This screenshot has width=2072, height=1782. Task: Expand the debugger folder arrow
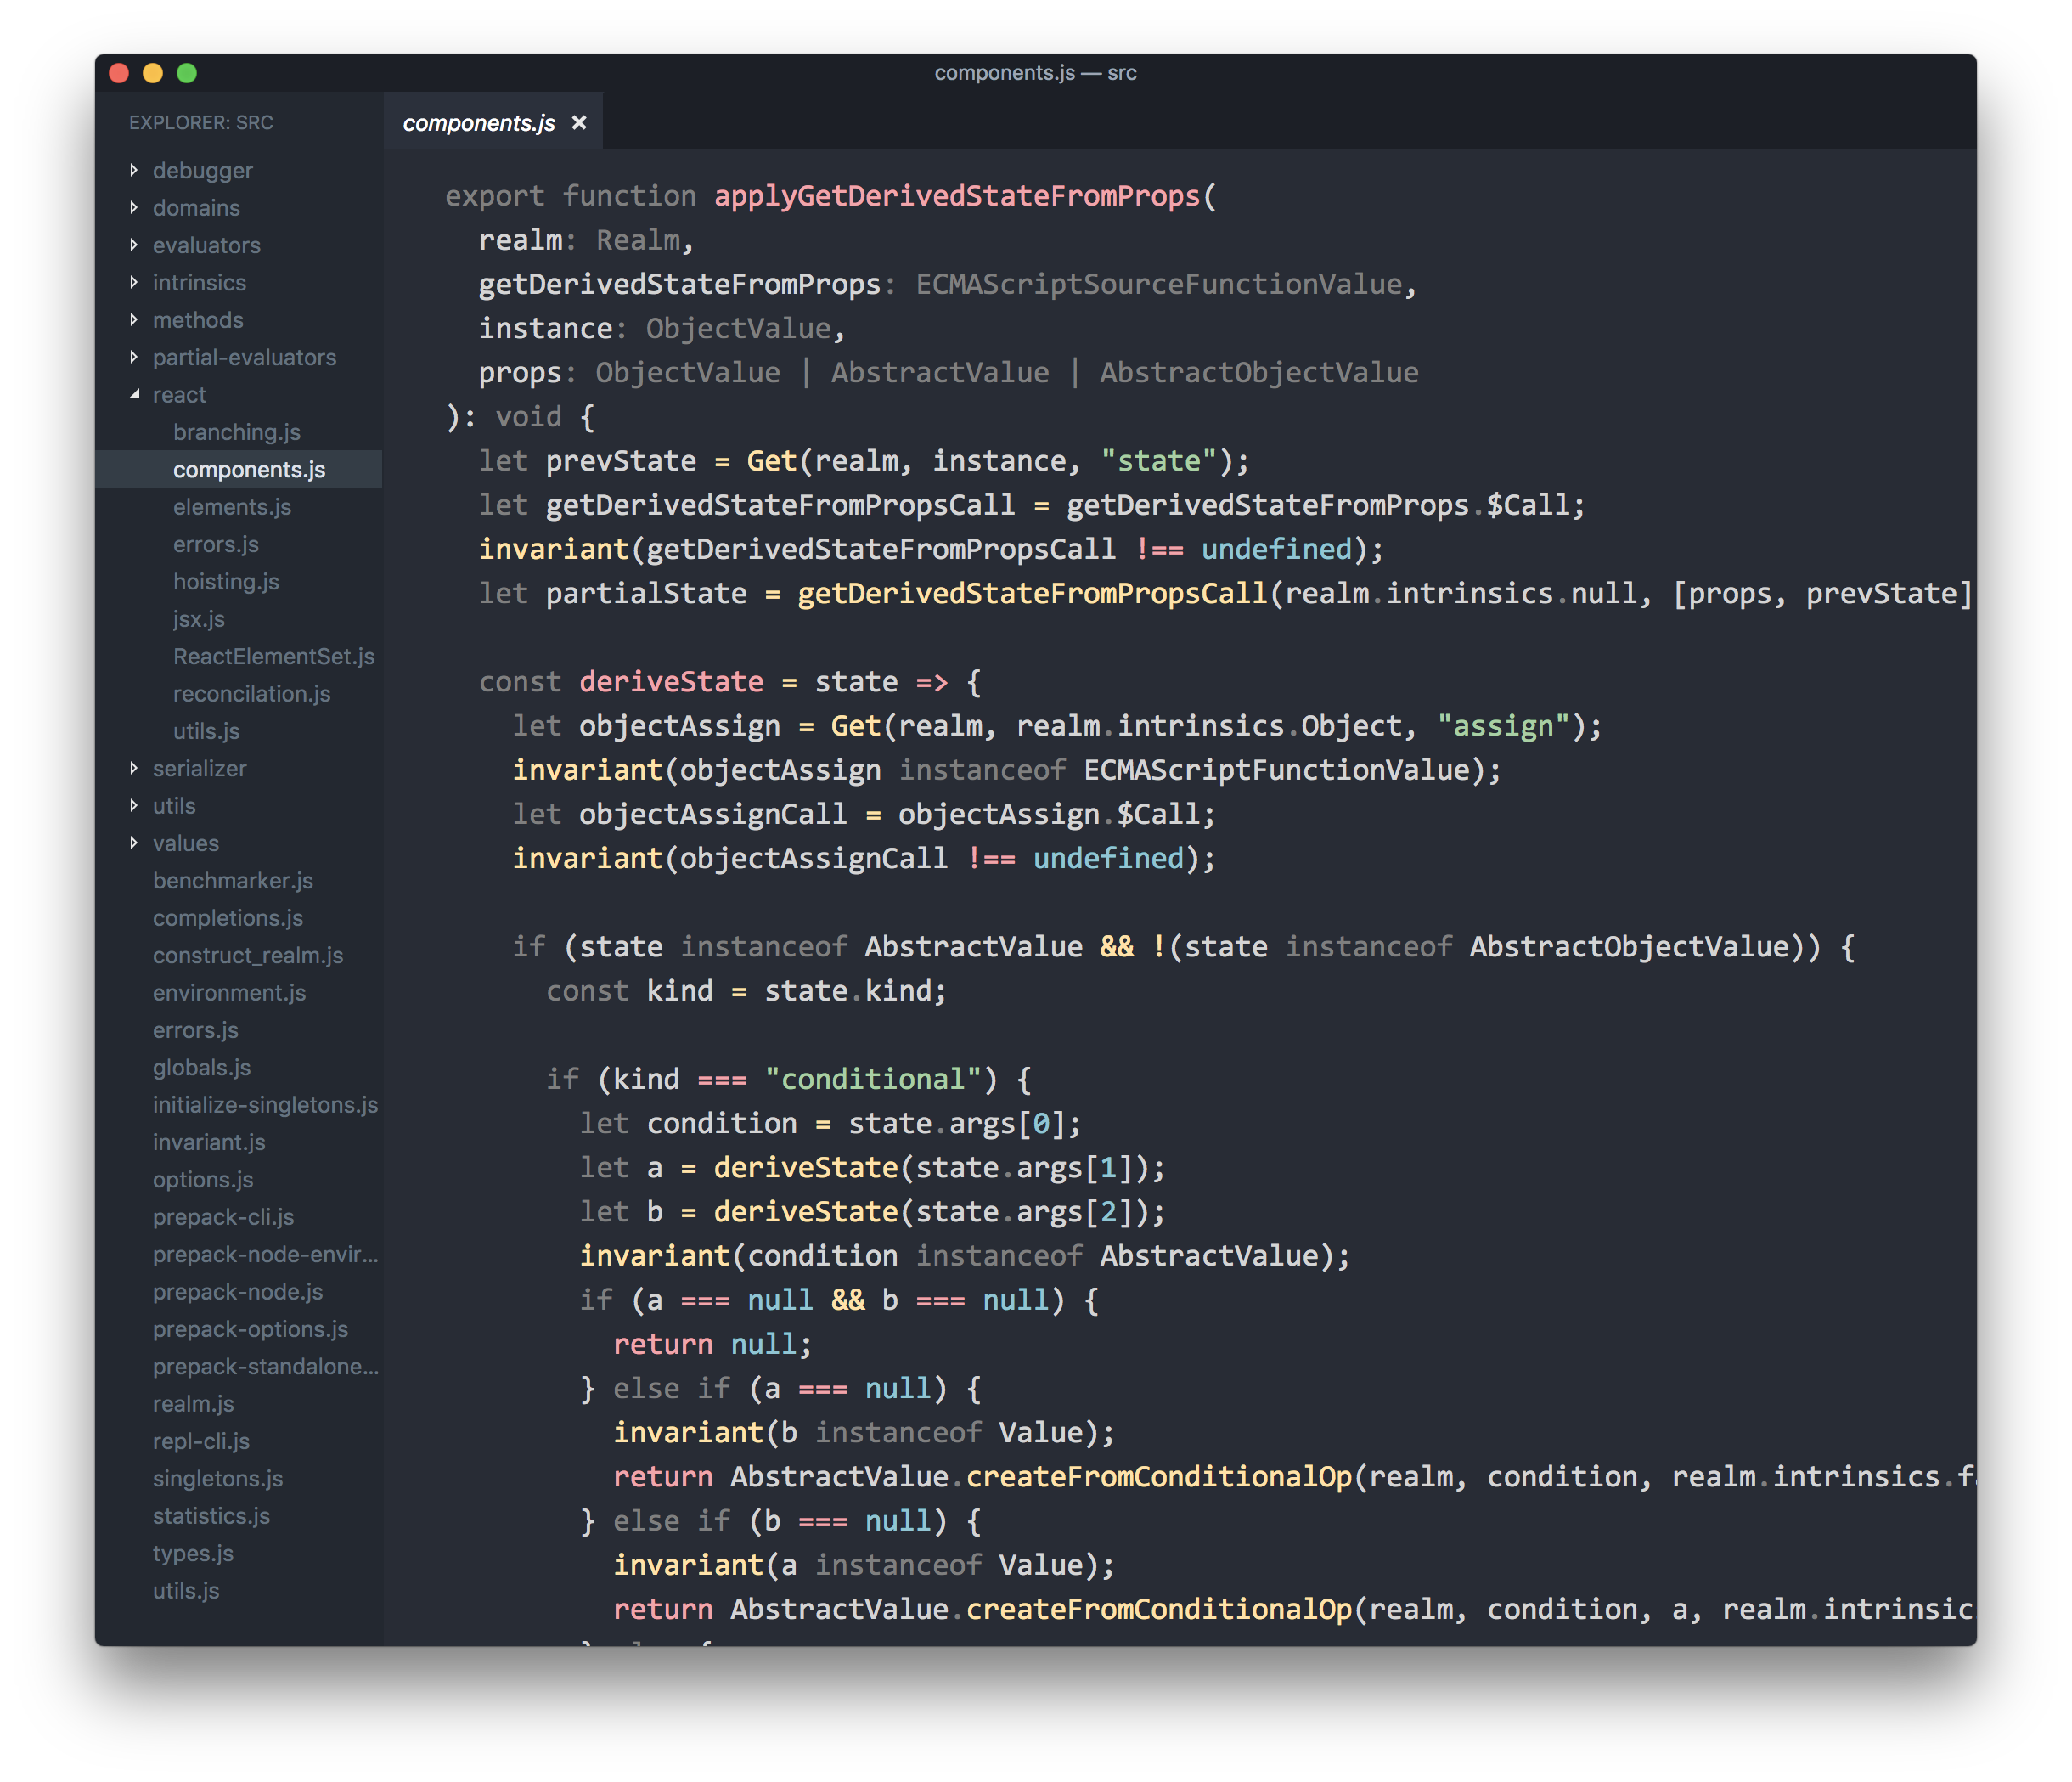(x=134, y=170)
